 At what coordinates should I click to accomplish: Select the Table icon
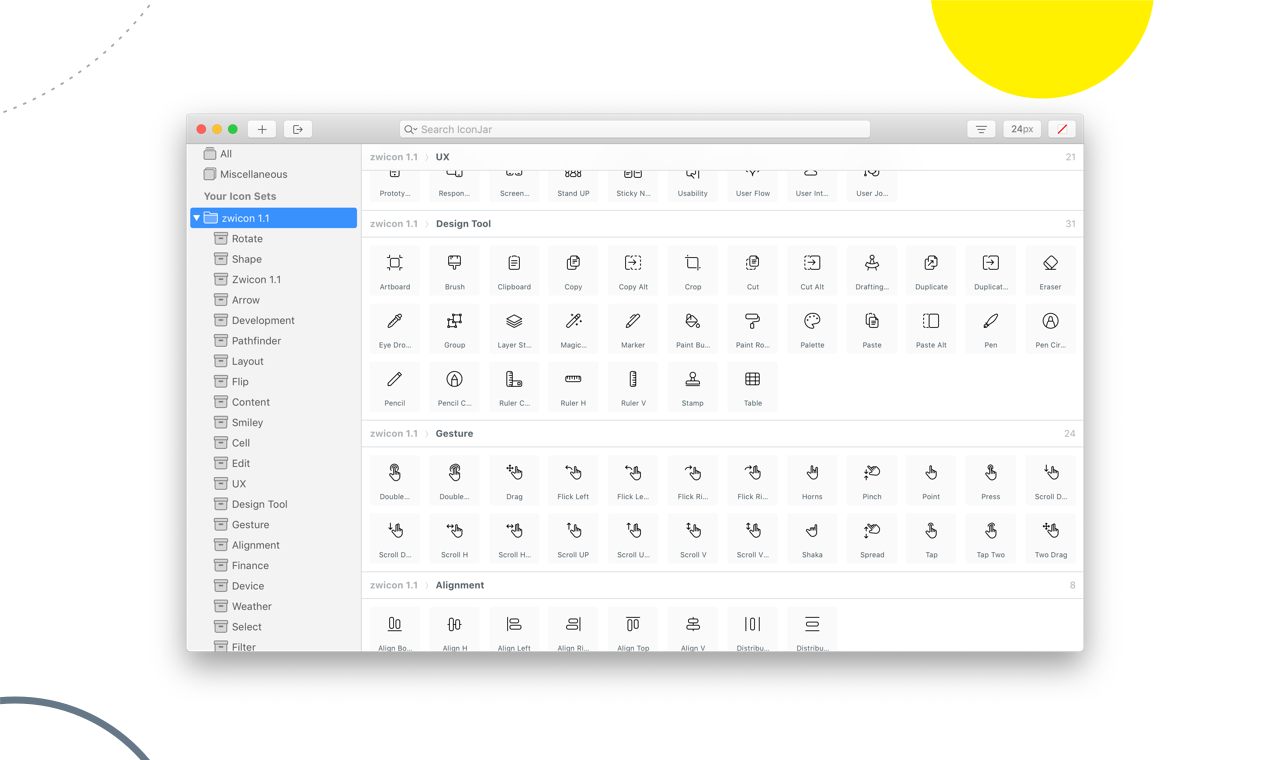click(752, 386)
